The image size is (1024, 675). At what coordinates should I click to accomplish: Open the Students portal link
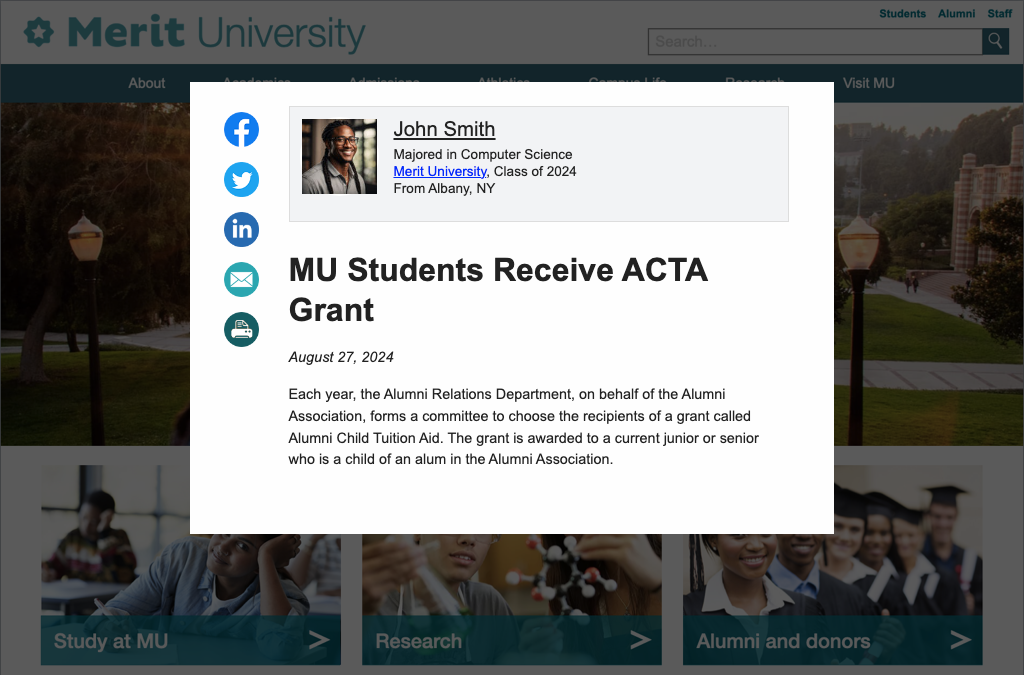[x=902, y=13]
